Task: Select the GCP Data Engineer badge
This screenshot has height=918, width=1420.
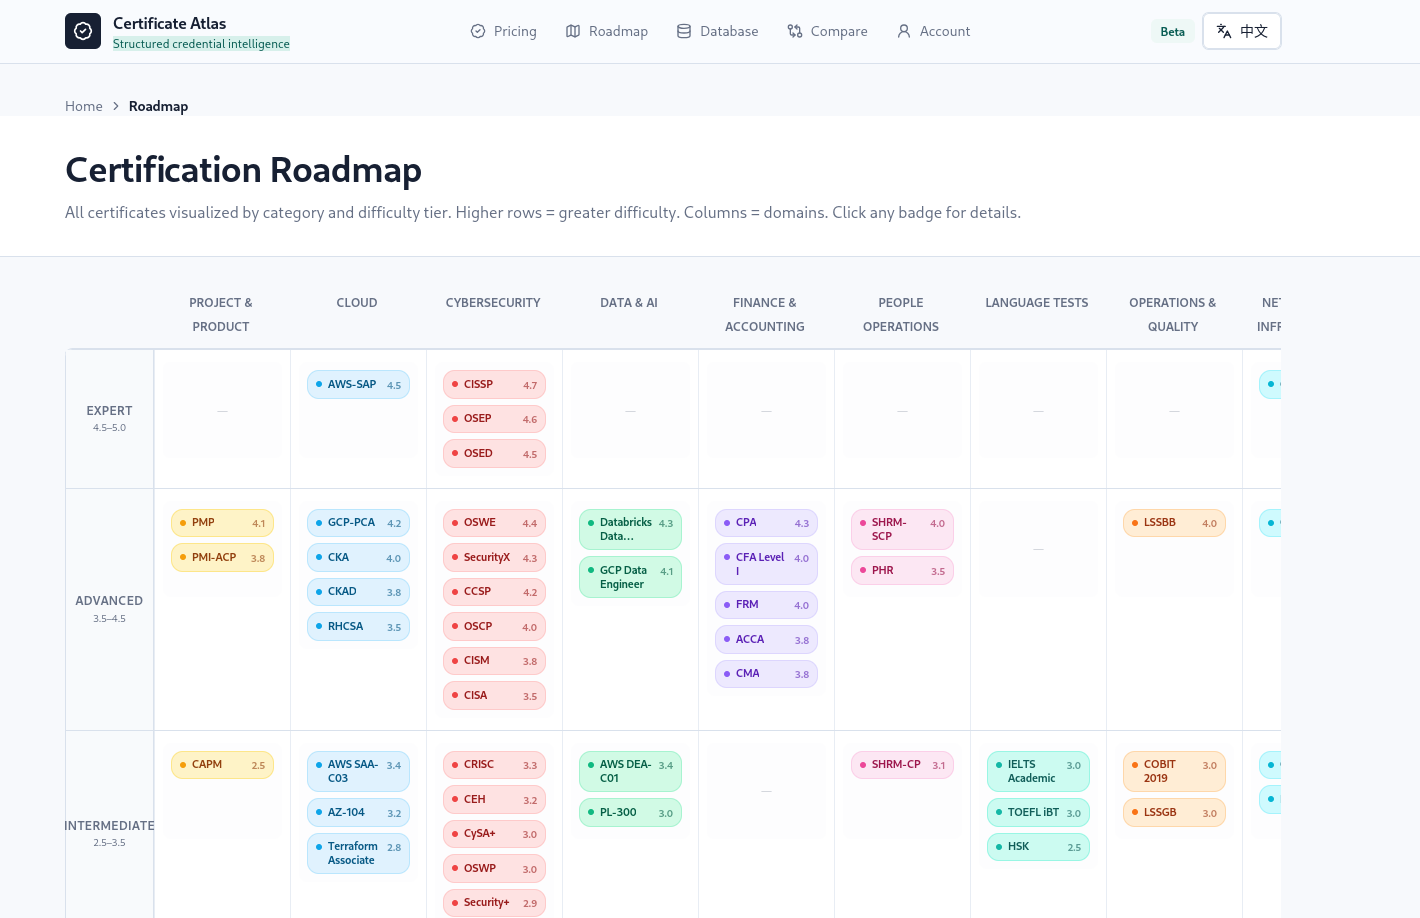Action: (630, 578)
